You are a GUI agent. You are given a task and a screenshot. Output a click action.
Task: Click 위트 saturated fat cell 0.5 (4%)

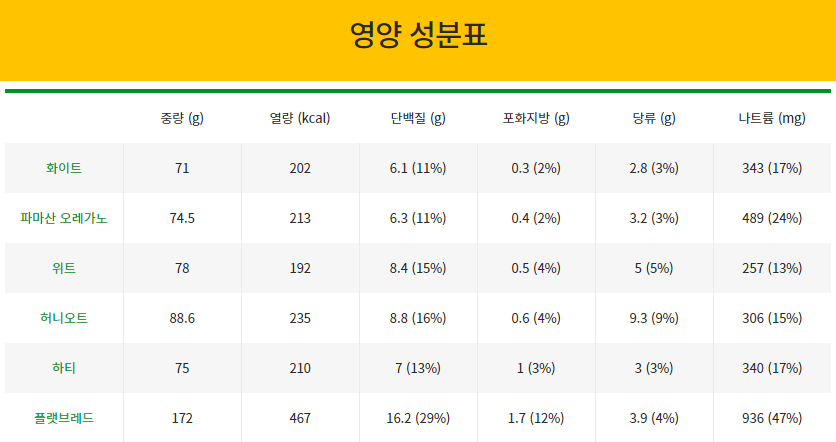536,268
